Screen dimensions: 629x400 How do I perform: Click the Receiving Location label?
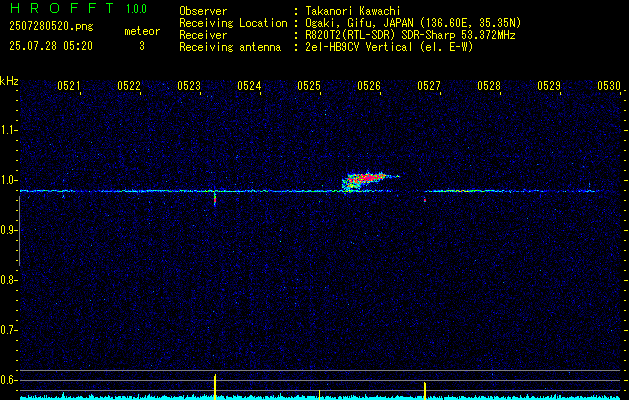pos(233,23)
